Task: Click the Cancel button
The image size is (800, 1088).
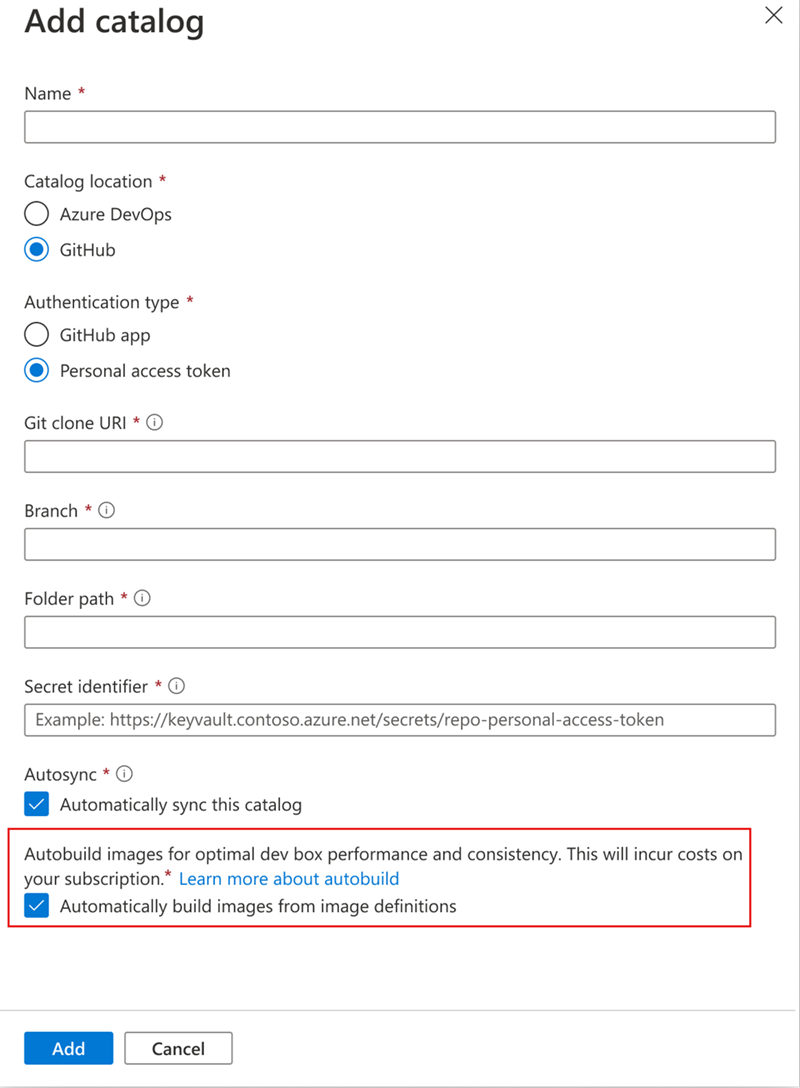Action: point(178,1048)
